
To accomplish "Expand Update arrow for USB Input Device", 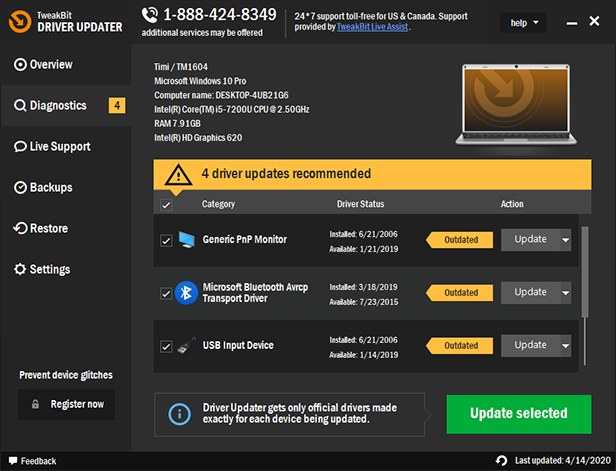I will pyautogui.click(x=566, y=346).
